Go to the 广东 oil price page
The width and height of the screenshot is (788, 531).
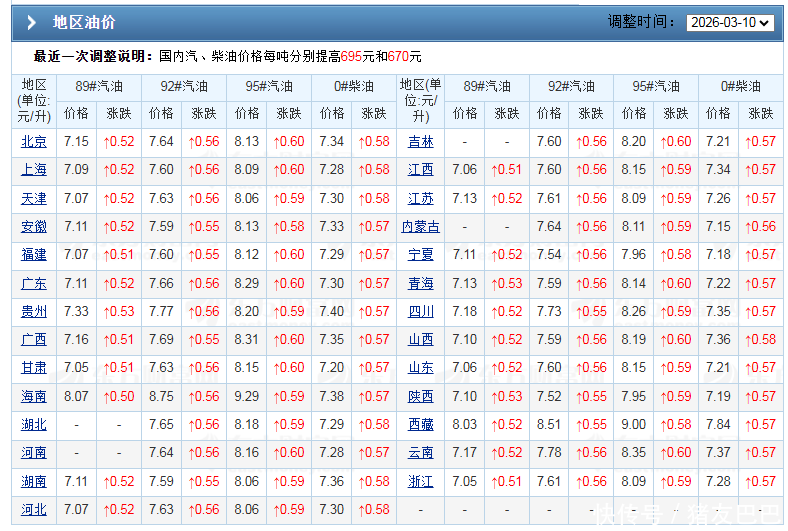(x=34, y=284)
